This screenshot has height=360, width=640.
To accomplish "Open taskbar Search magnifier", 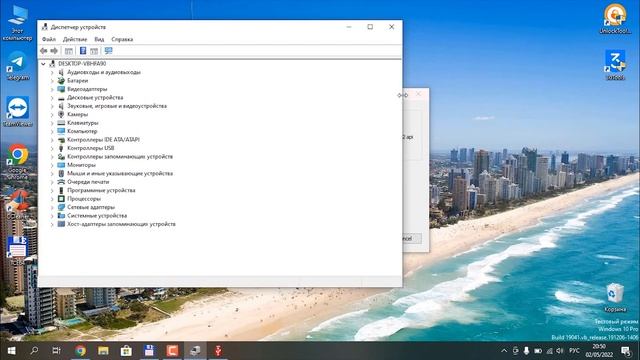I will (x=34, y=351).
